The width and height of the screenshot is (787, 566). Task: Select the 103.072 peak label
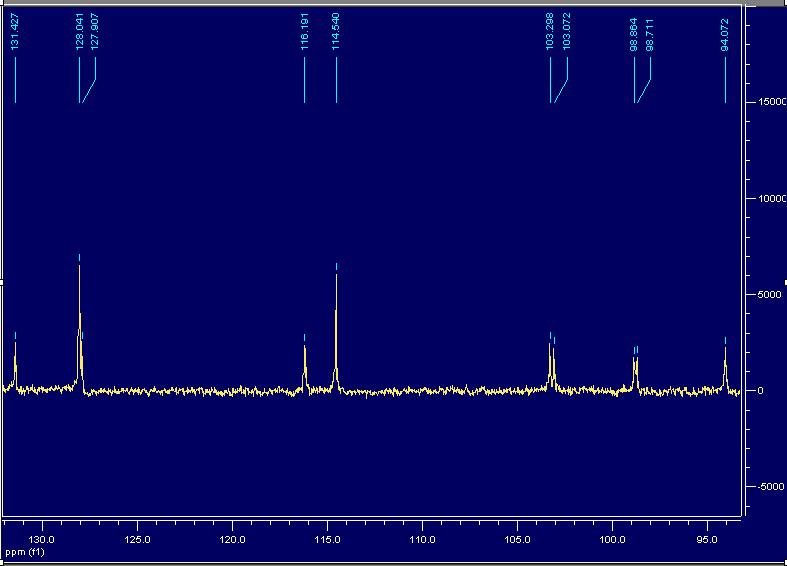click(567, 32)
